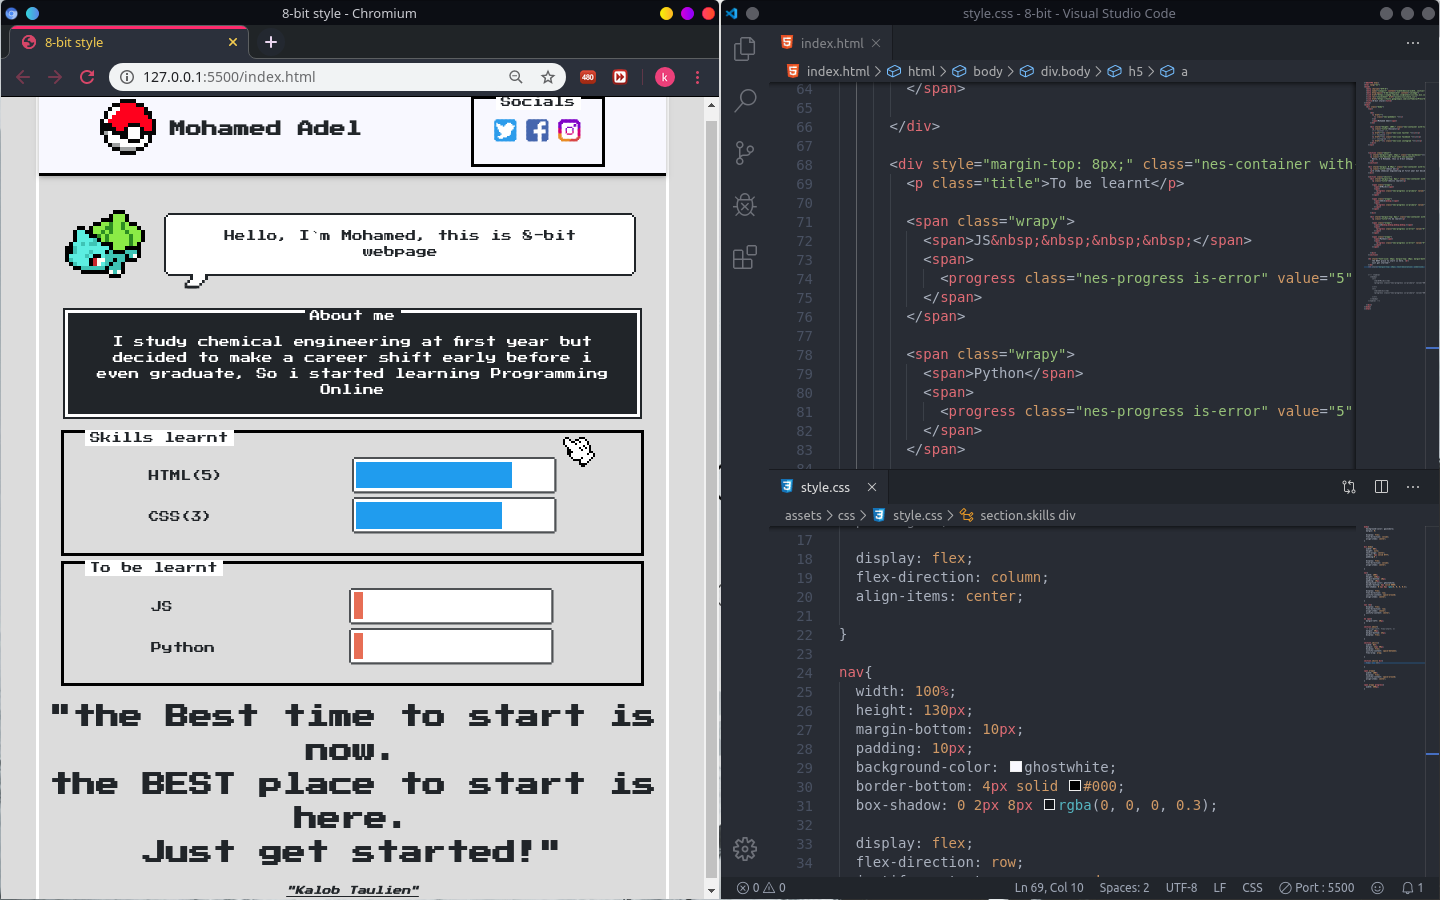Close the index.html editor tab
Screen dimensions: 1440x900
[x=876, y=43]
